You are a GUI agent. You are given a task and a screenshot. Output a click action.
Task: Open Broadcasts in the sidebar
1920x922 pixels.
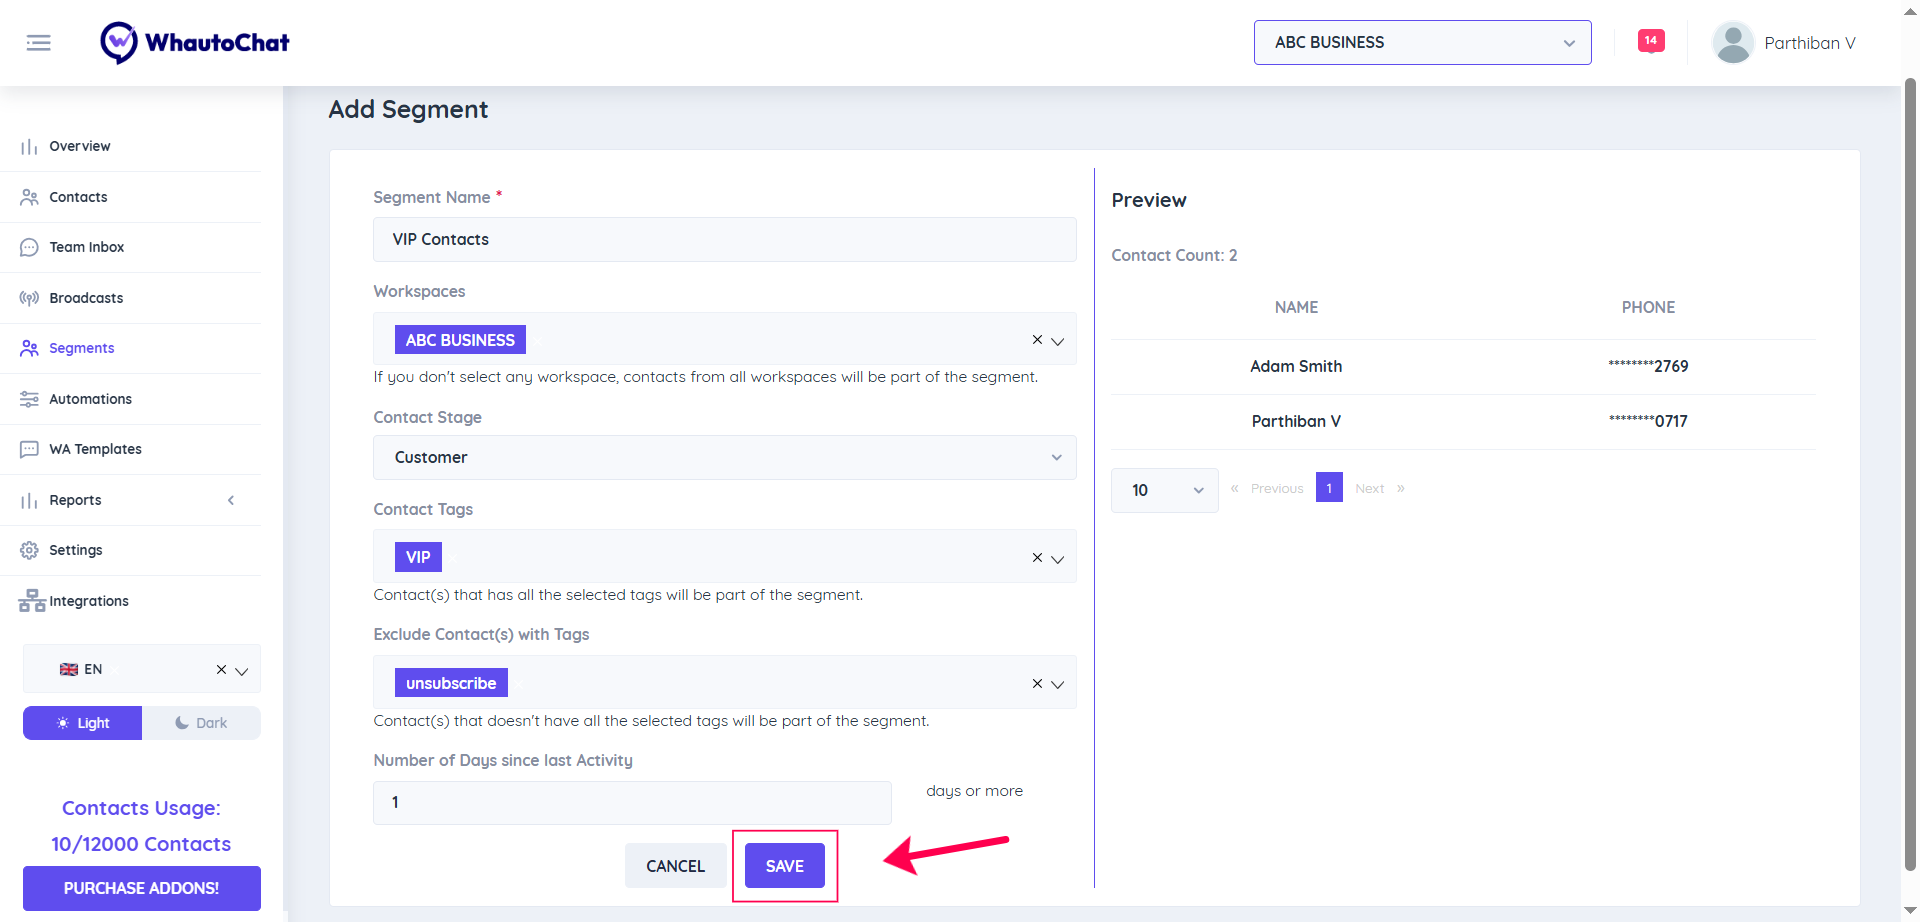[x=86, y=298]
